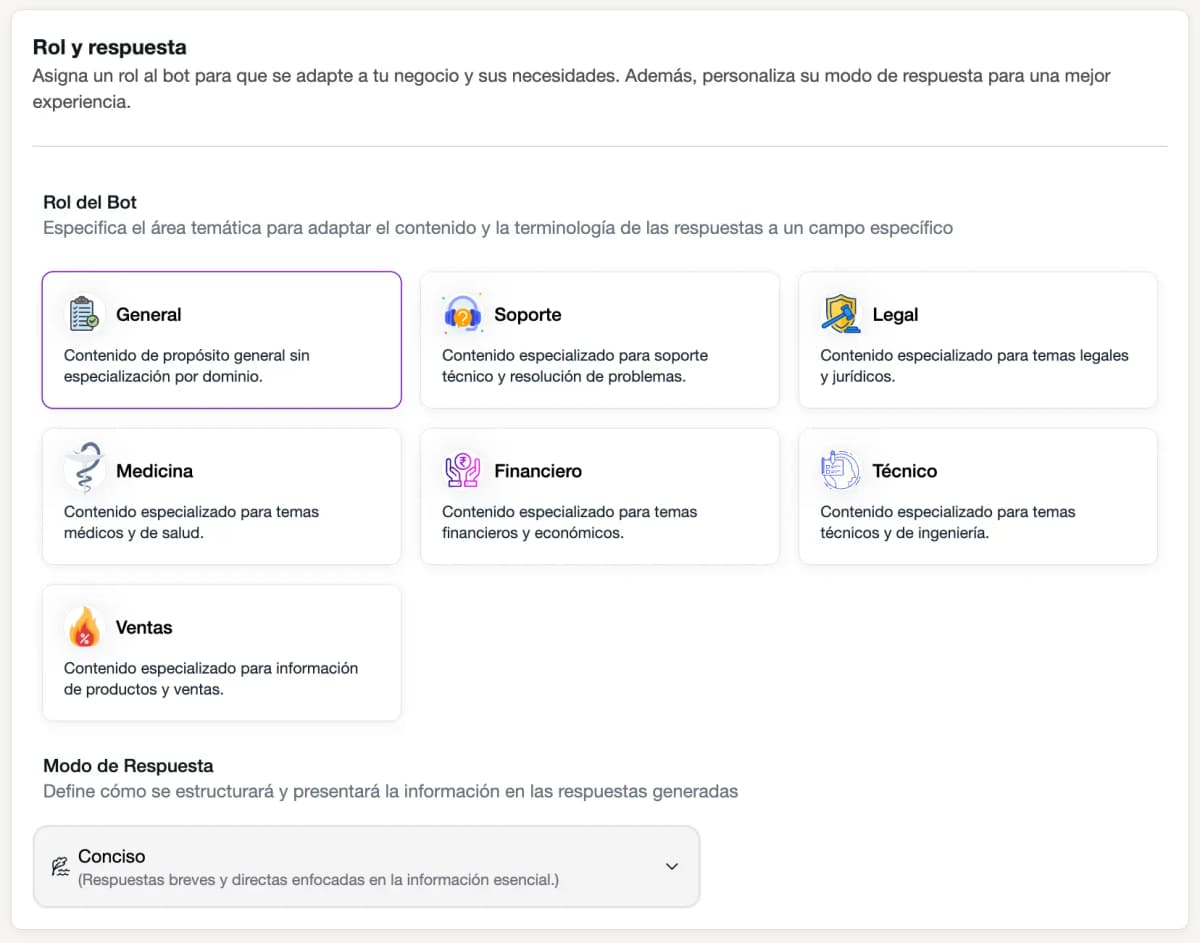Select the Legal role card

coord(977,340)
